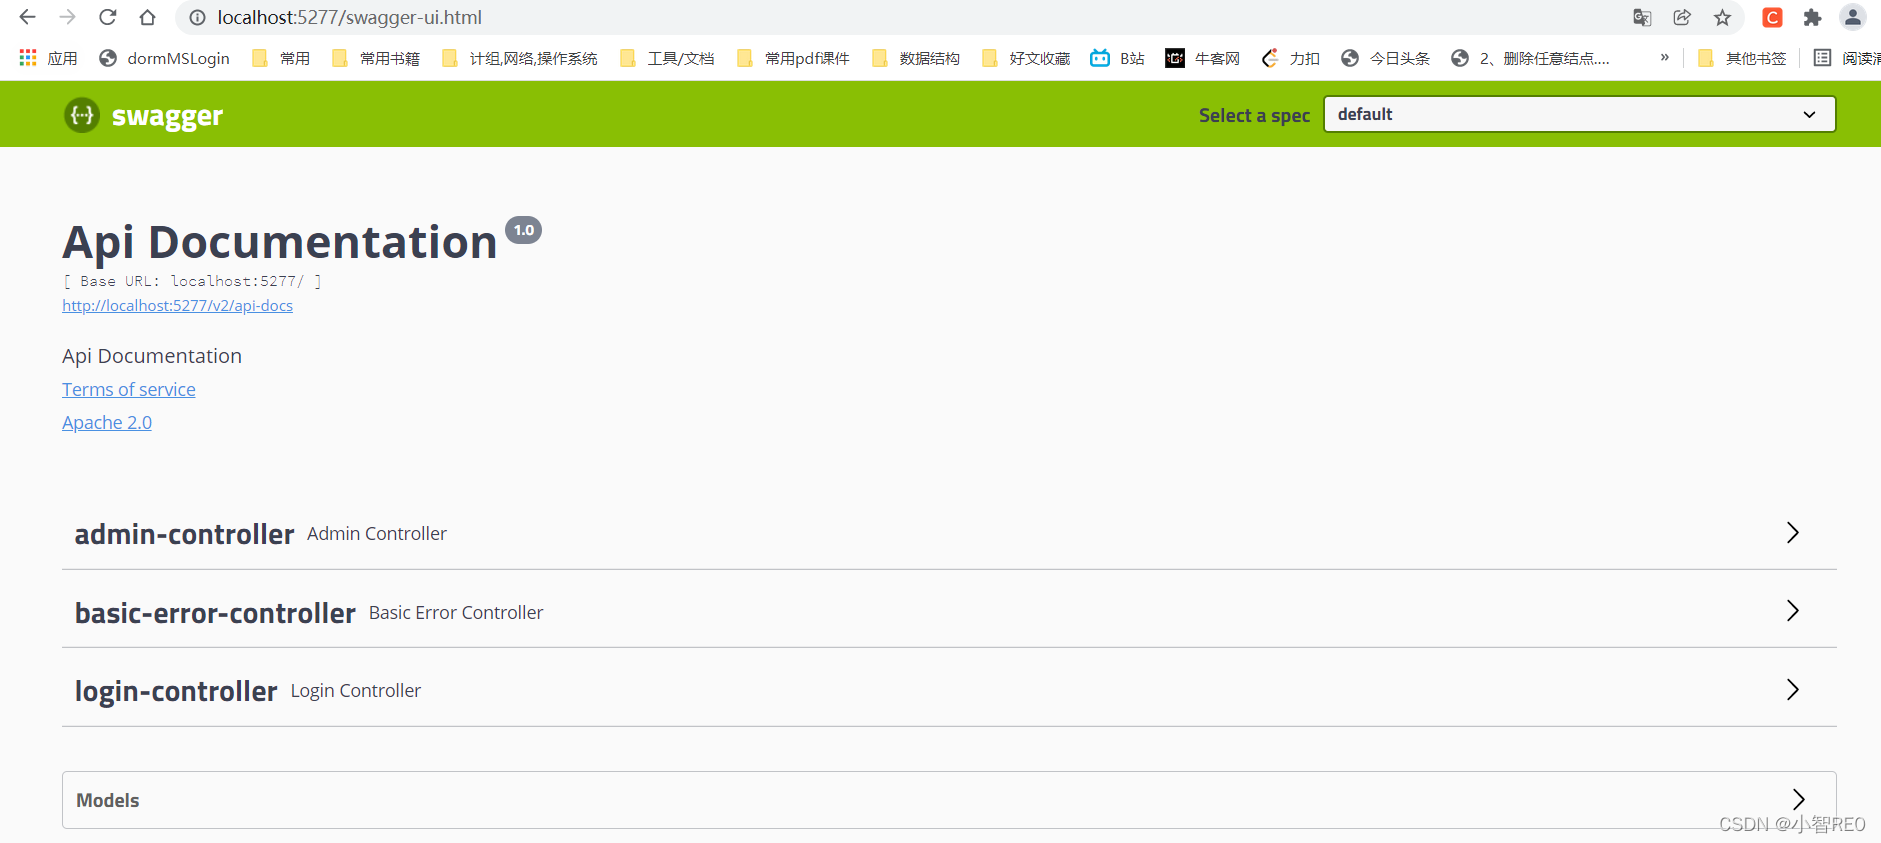Open the 删除任意结点 bookmark

tap(1531, 58)
